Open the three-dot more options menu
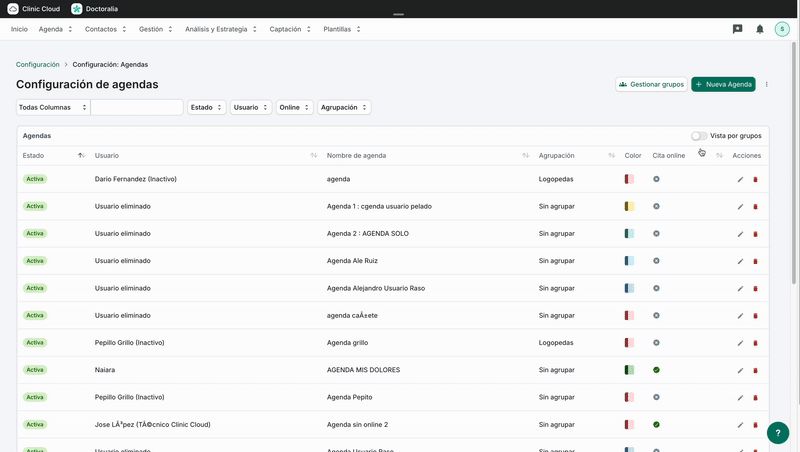Image resolution: width=800 pixels, height=452 pixels. pos(767,85)
